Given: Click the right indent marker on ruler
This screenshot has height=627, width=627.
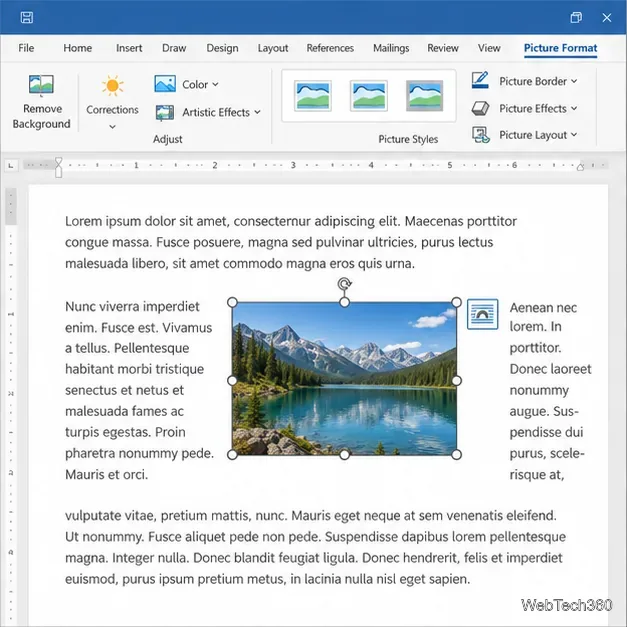Looking at the screenshot, I should 580,167.
